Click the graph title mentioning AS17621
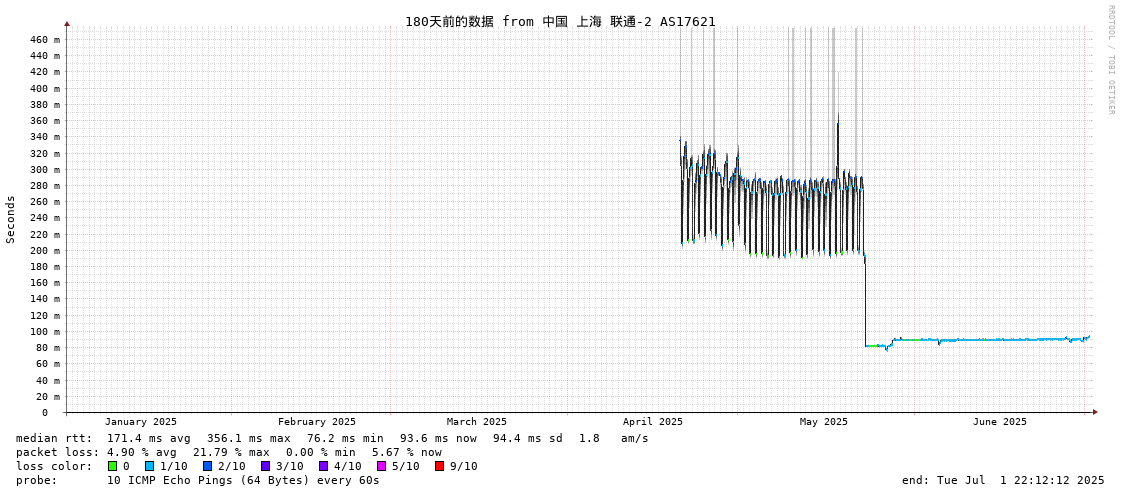Screen dimensions: 1121x494 tap(560, 21)
